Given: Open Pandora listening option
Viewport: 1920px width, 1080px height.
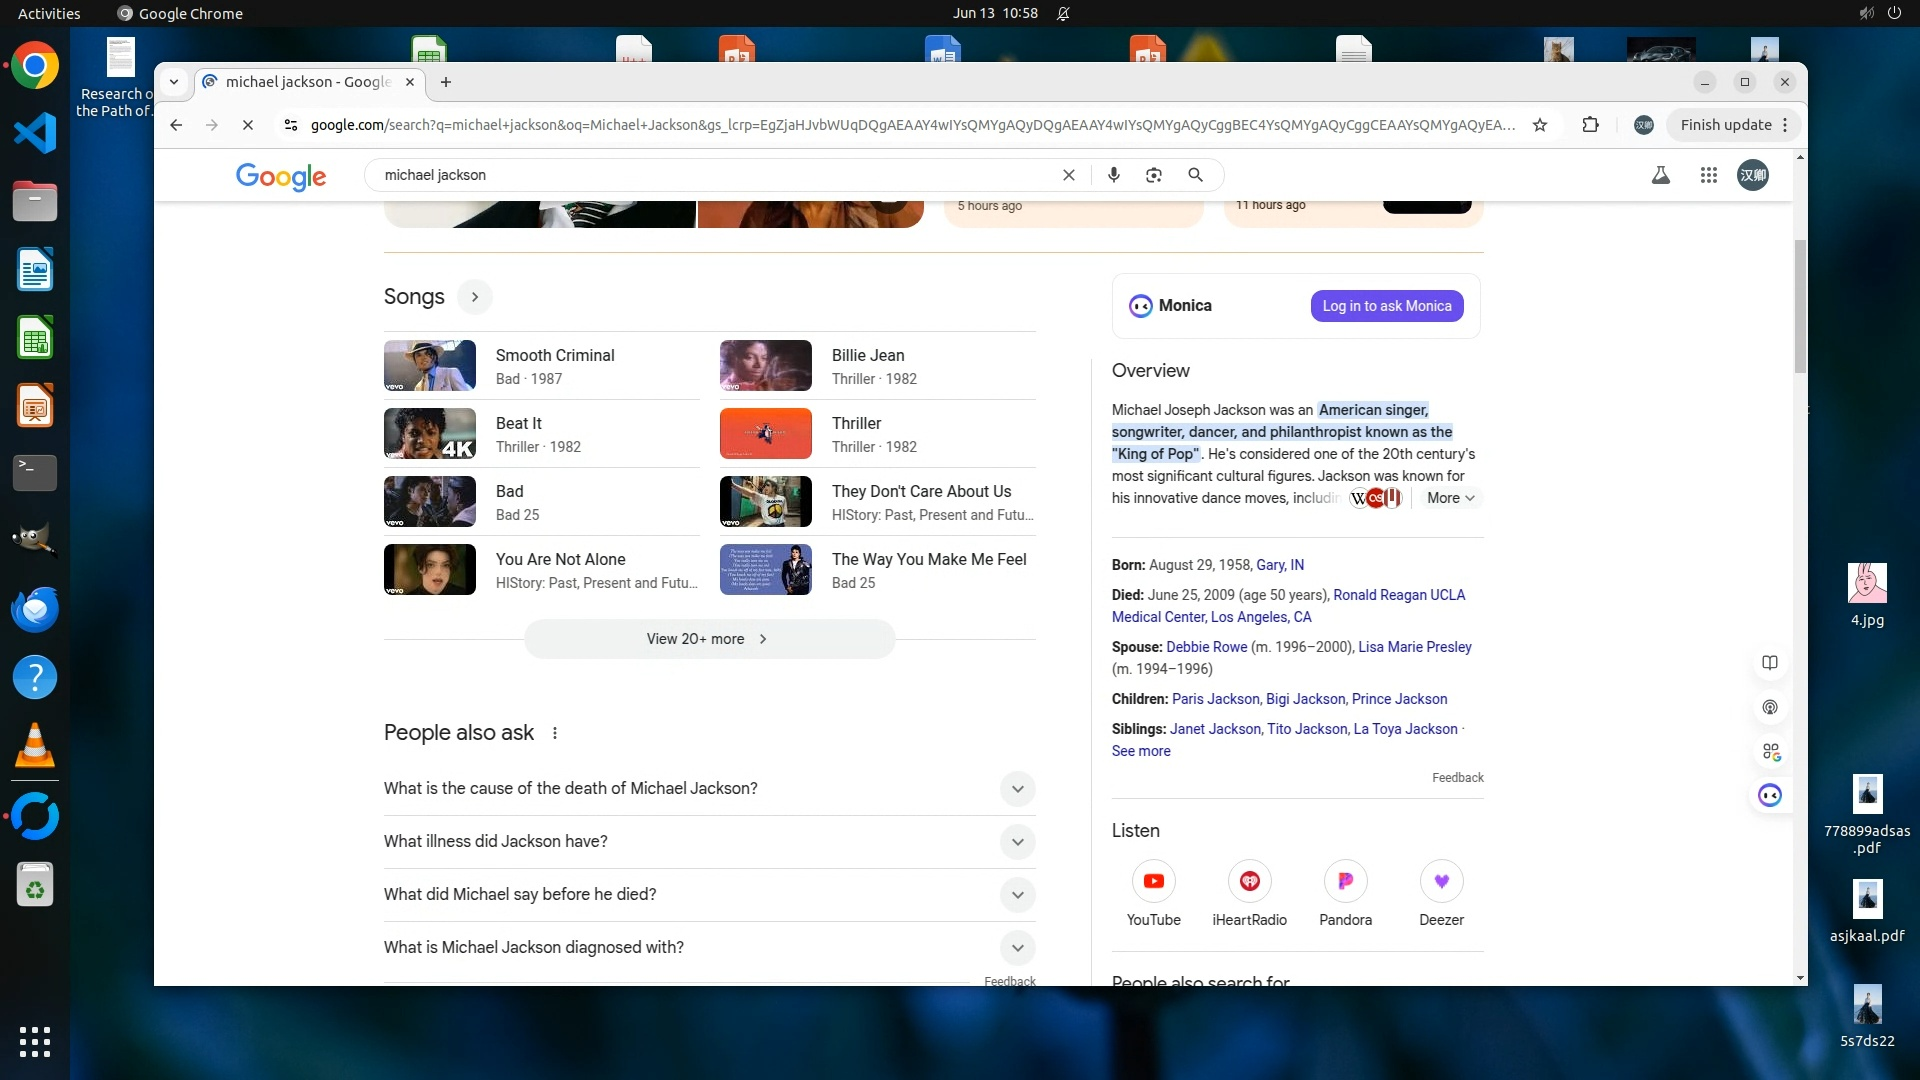Looking at the screenshot, I should tap(1345, 881).
